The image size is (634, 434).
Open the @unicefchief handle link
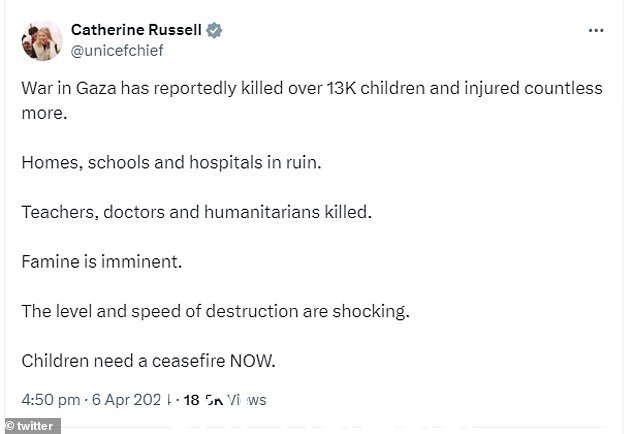coord(117,51)
